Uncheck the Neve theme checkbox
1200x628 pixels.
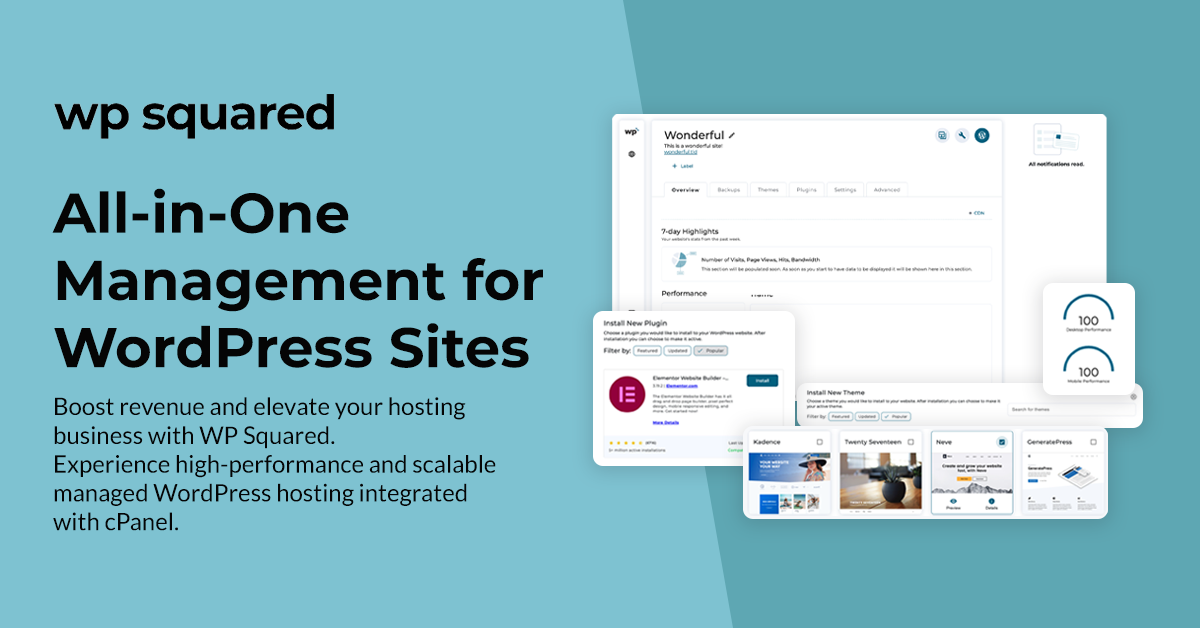pyautogui.click(x=1002, y=441)
